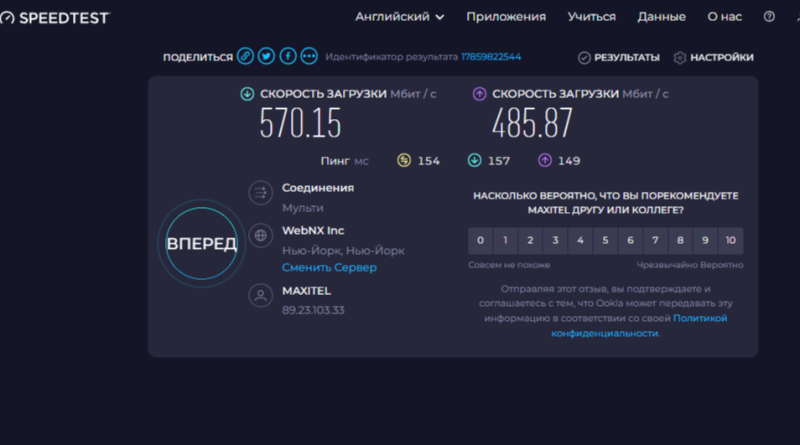Click the download speed arrow icon

[x=247, y=94]
